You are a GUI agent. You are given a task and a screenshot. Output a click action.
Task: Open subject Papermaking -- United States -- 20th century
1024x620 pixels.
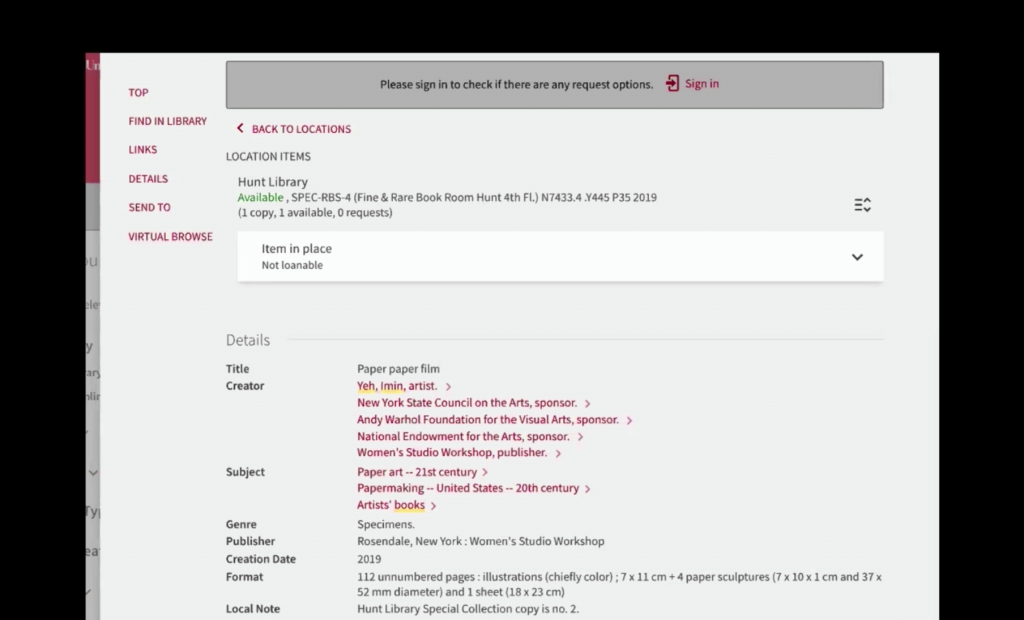coord(468,489)
